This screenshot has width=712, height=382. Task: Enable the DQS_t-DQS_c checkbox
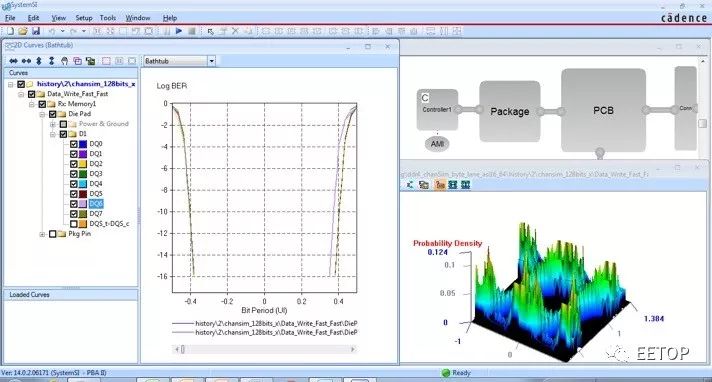[74, 224]
